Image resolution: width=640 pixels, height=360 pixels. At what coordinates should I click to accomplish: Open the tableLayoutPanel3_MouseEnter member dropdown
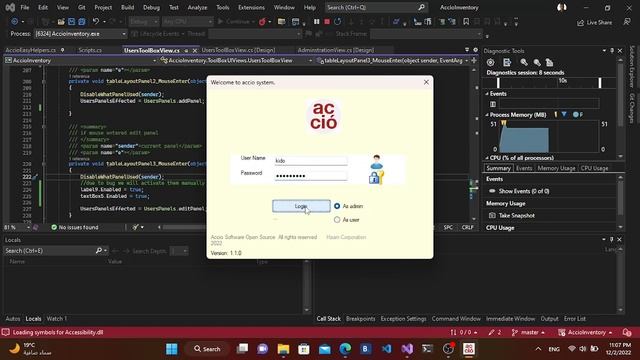[393, 60]
